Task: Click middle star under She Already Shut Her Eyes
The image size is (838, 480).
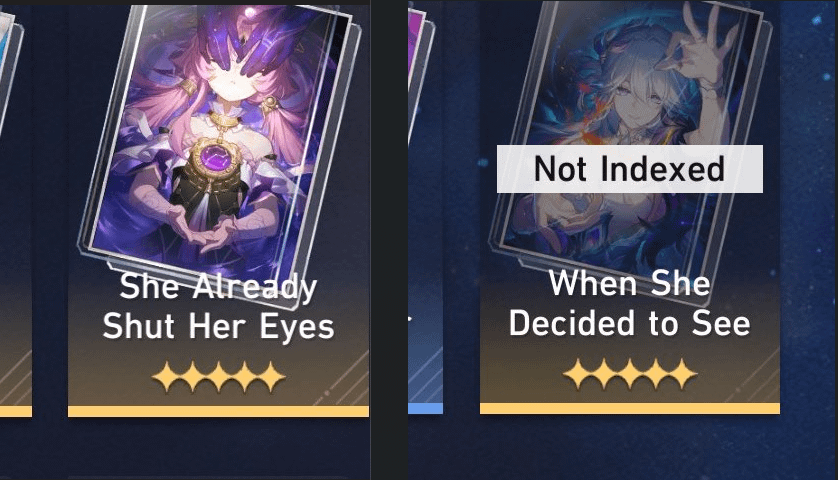Action: click(219, 377)
